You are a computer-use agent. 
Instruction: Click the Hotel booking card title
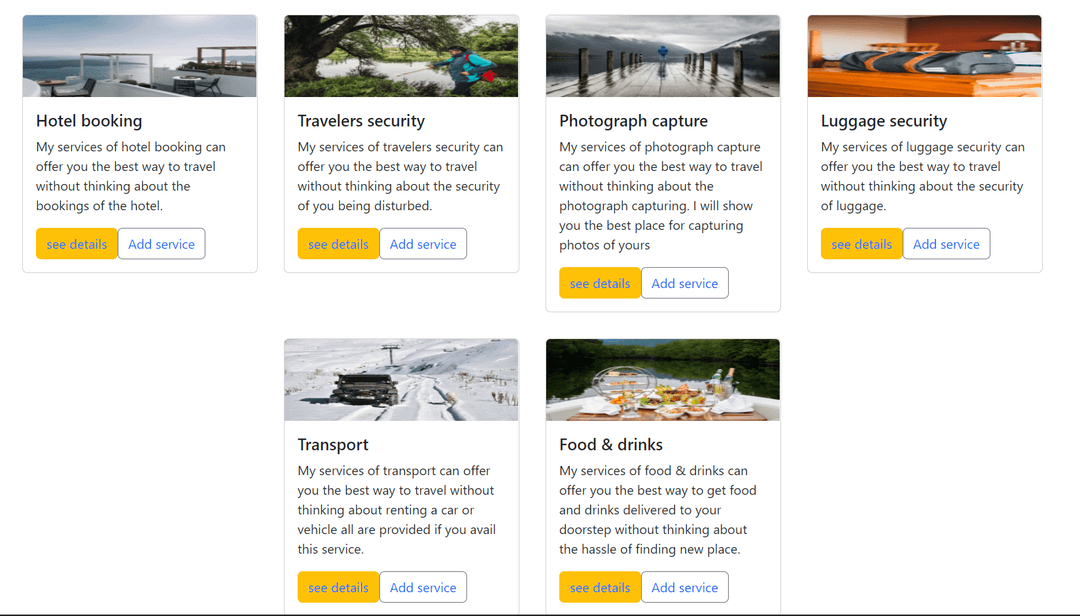click(89, 121)
